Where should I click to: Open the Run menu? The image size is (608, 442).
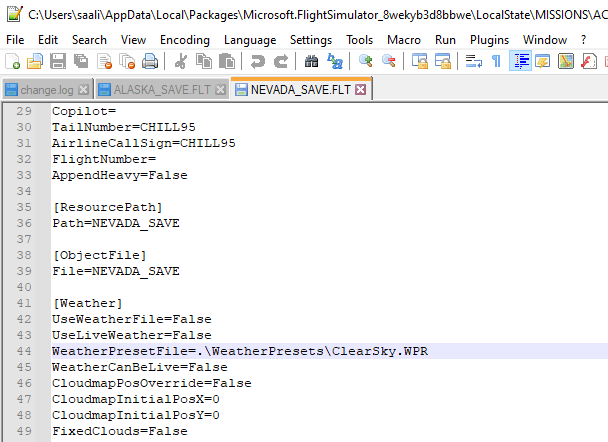[445, 40]
